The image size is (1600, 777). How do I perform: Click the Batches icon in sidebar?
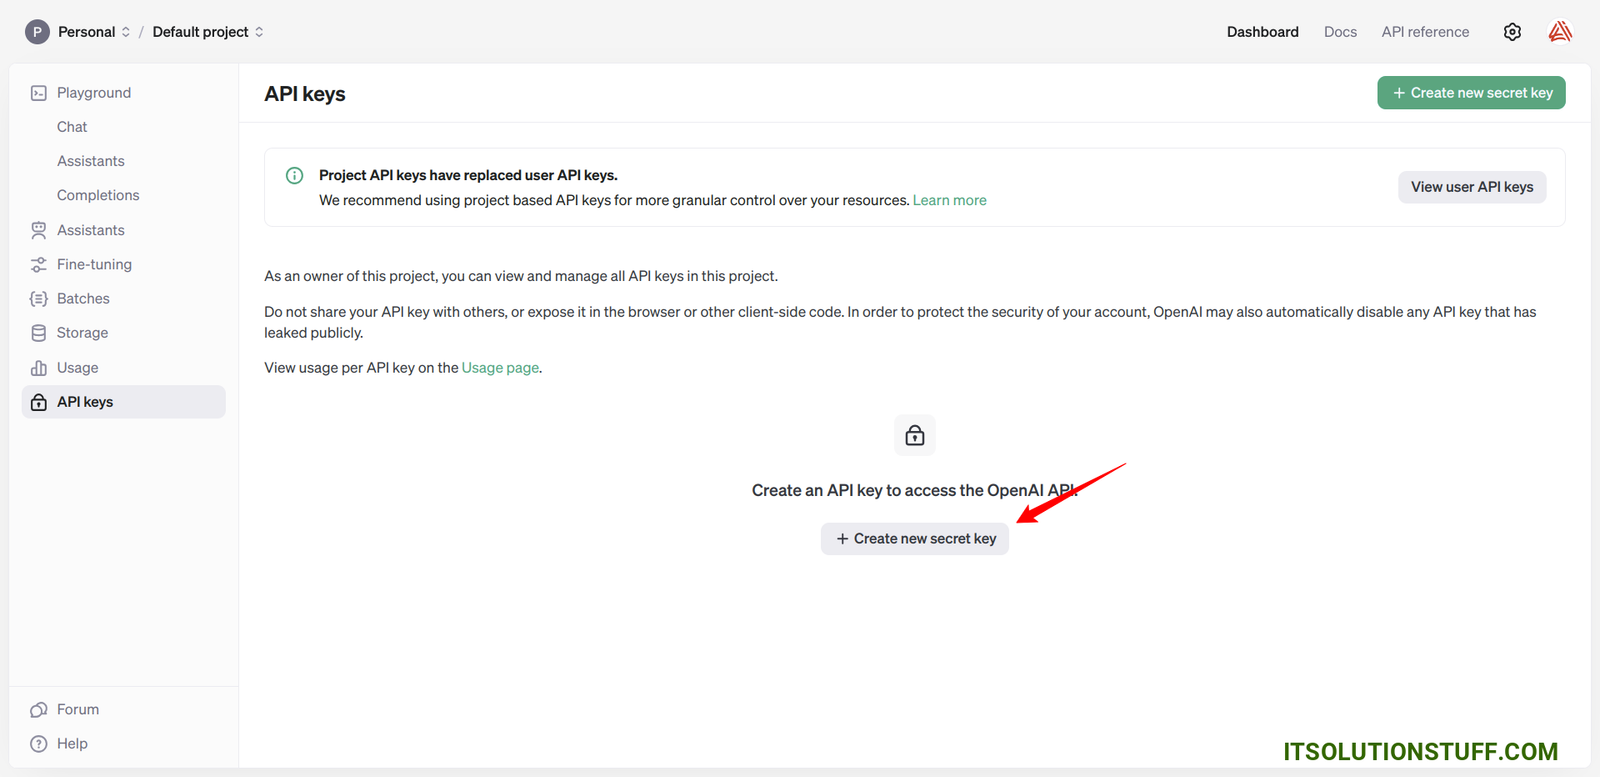tap(39, 299)
